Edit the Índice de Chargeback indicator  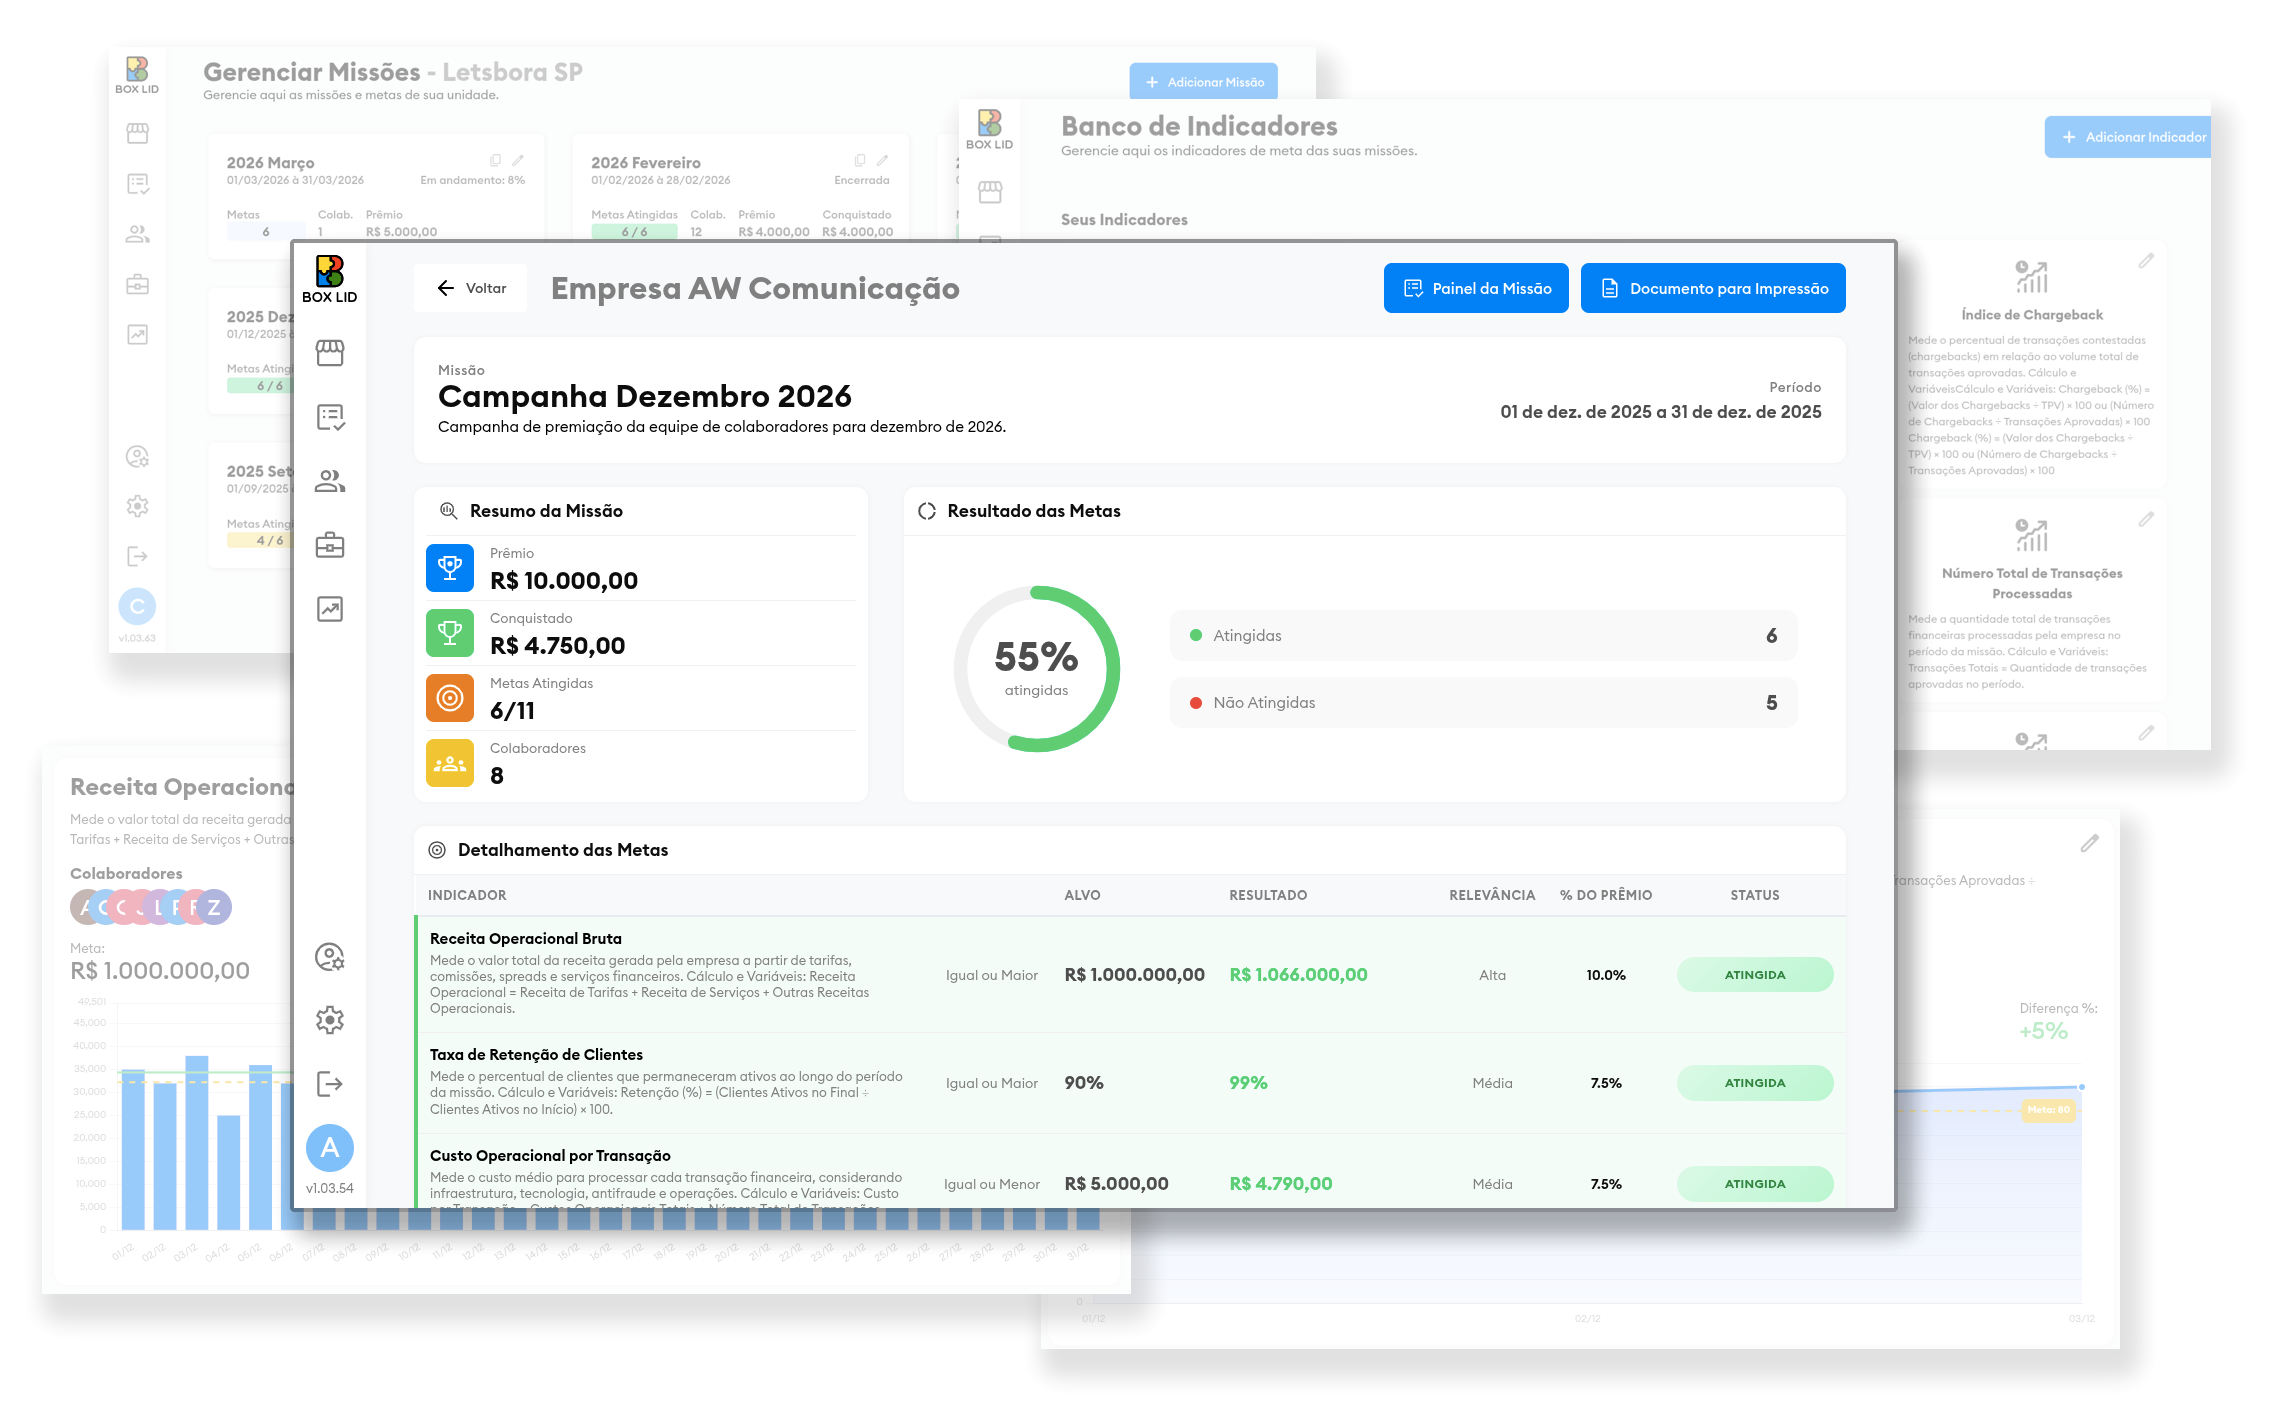click(2146, 261)
